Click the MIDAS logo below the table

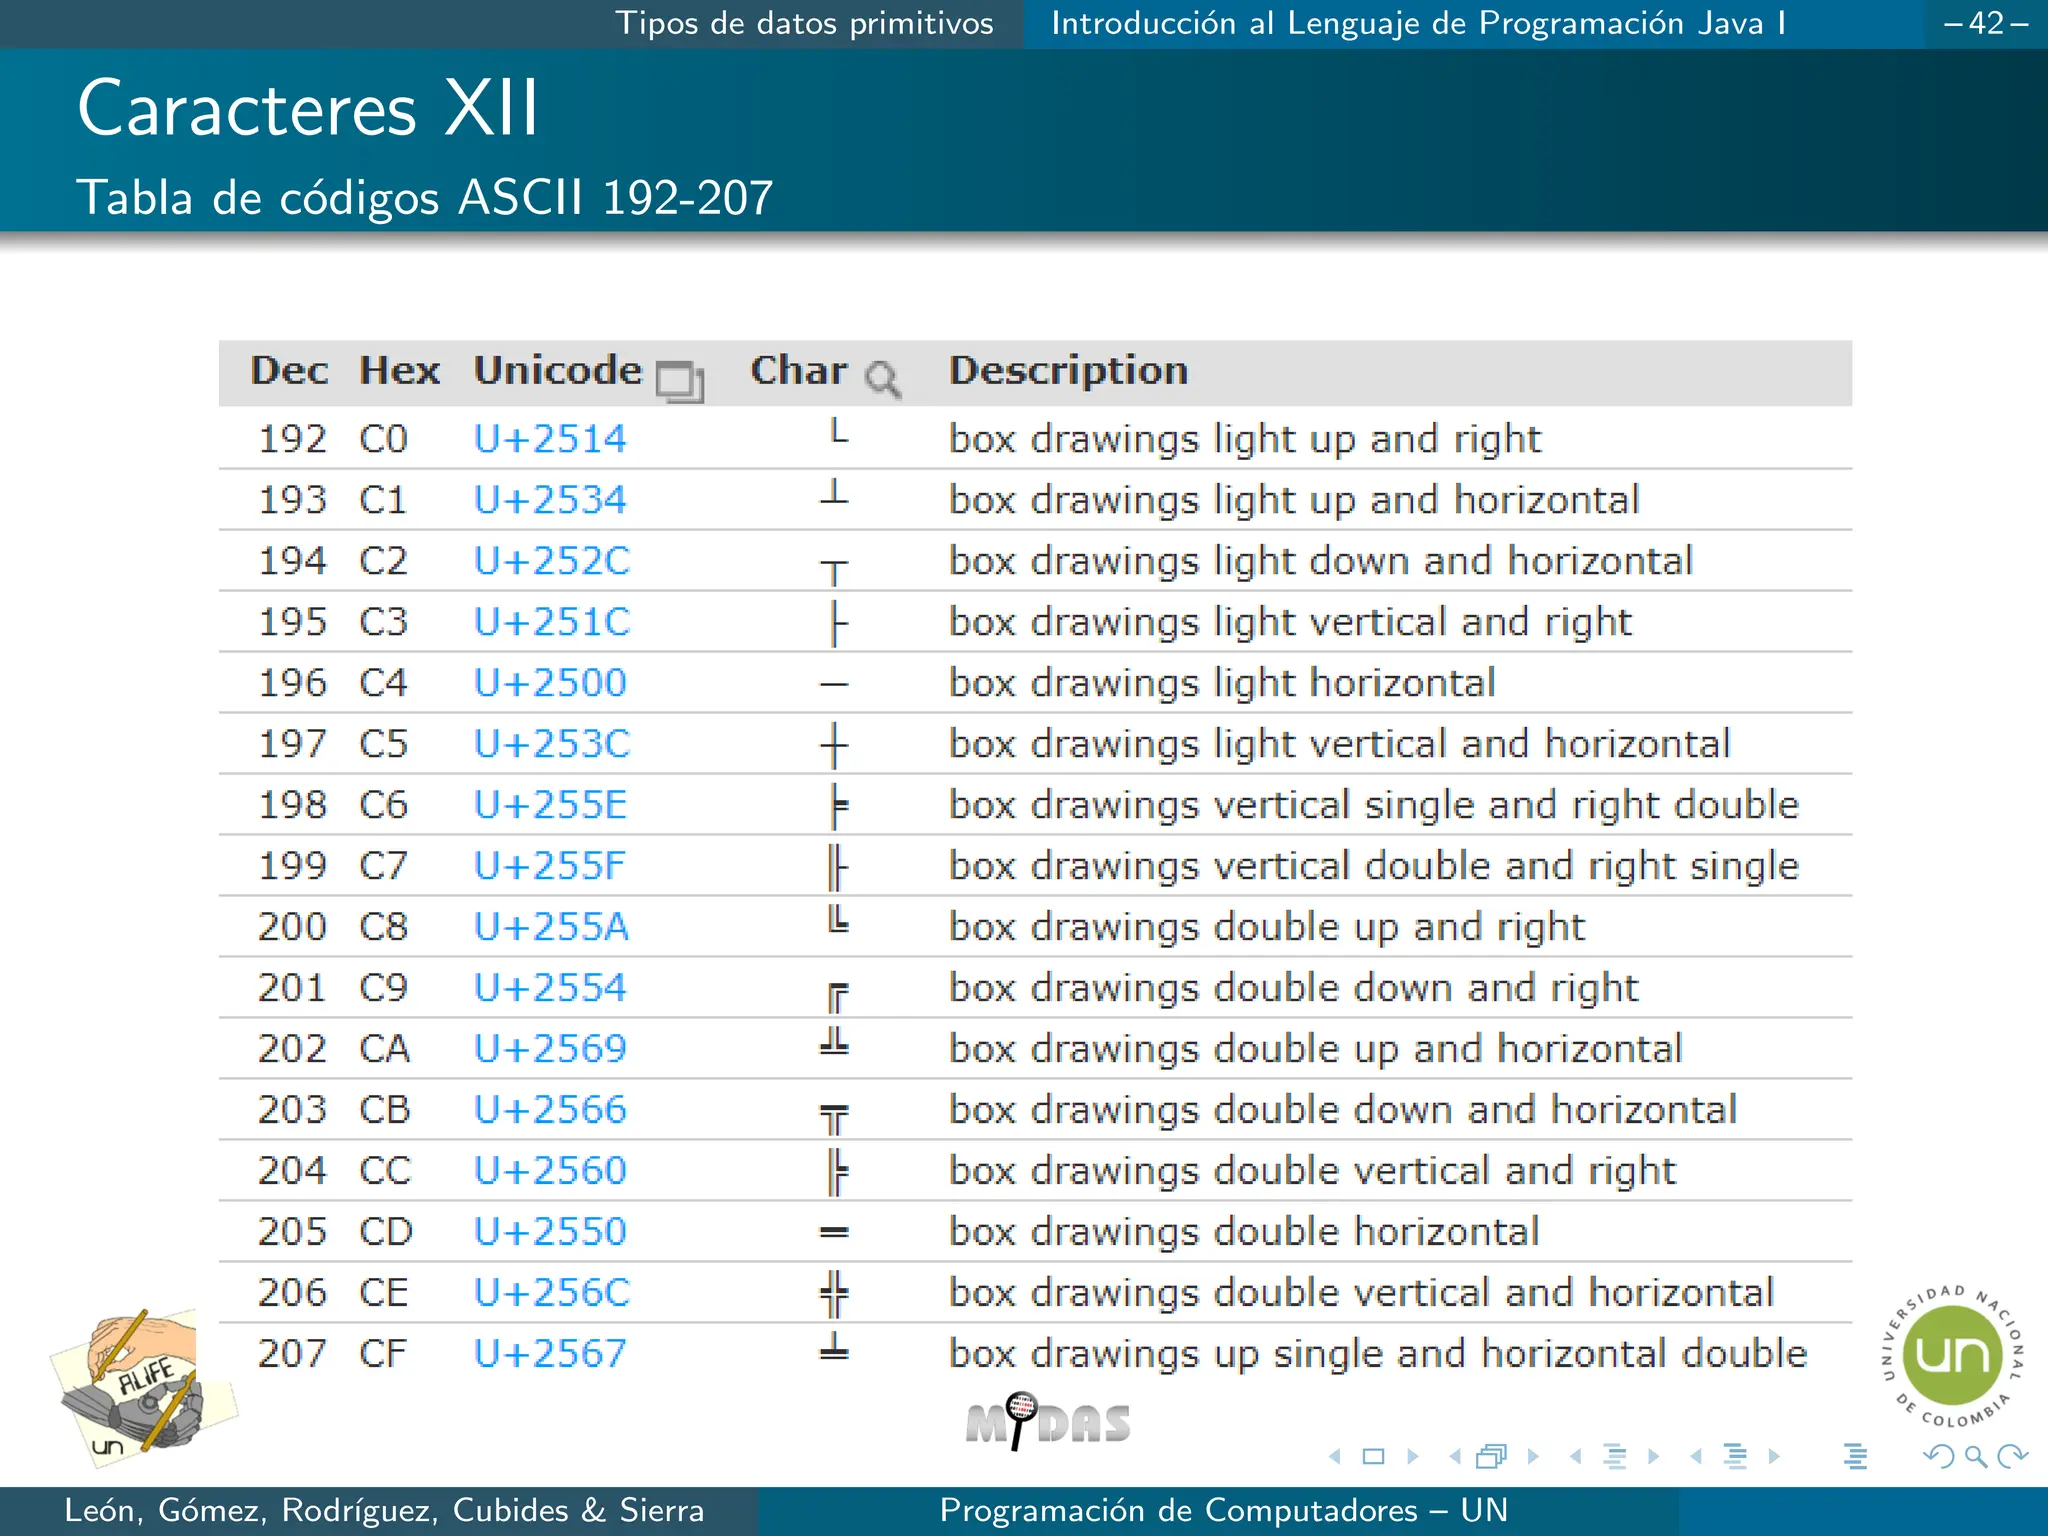point(1047,1422)
